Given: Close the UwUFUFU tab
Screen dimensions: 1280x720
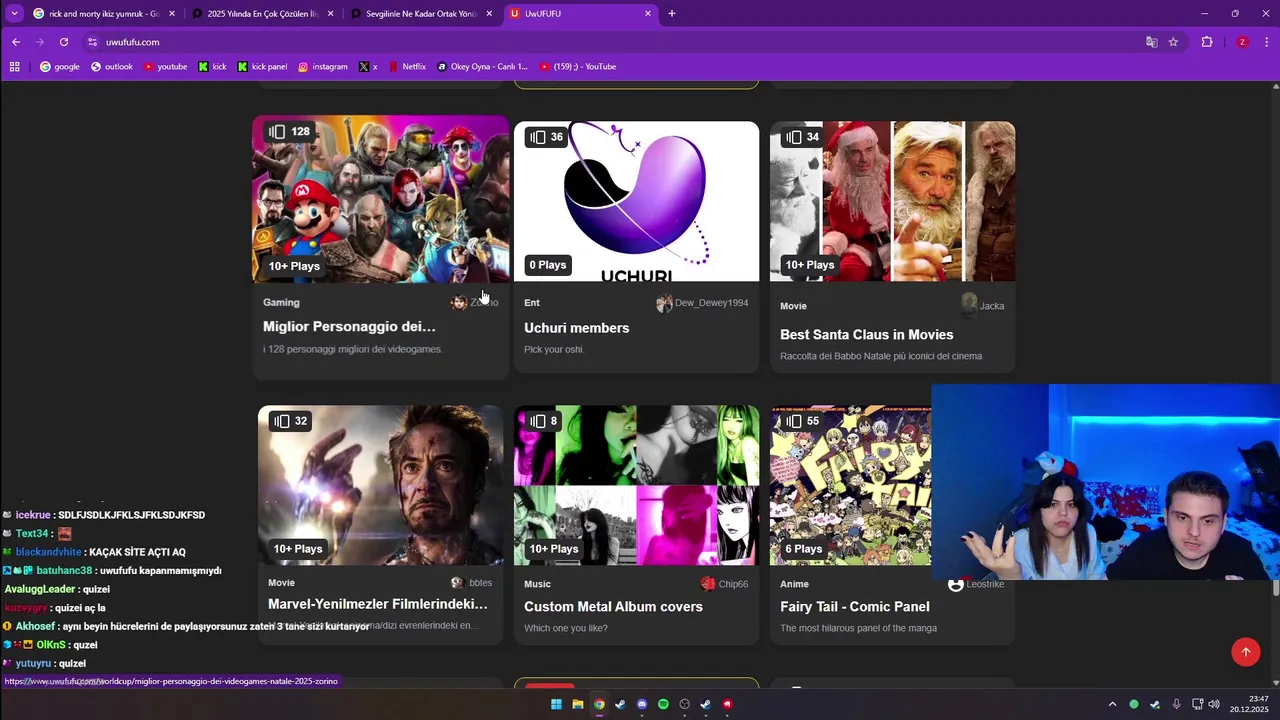Looking at the screenshot, I should pos(648,14).
